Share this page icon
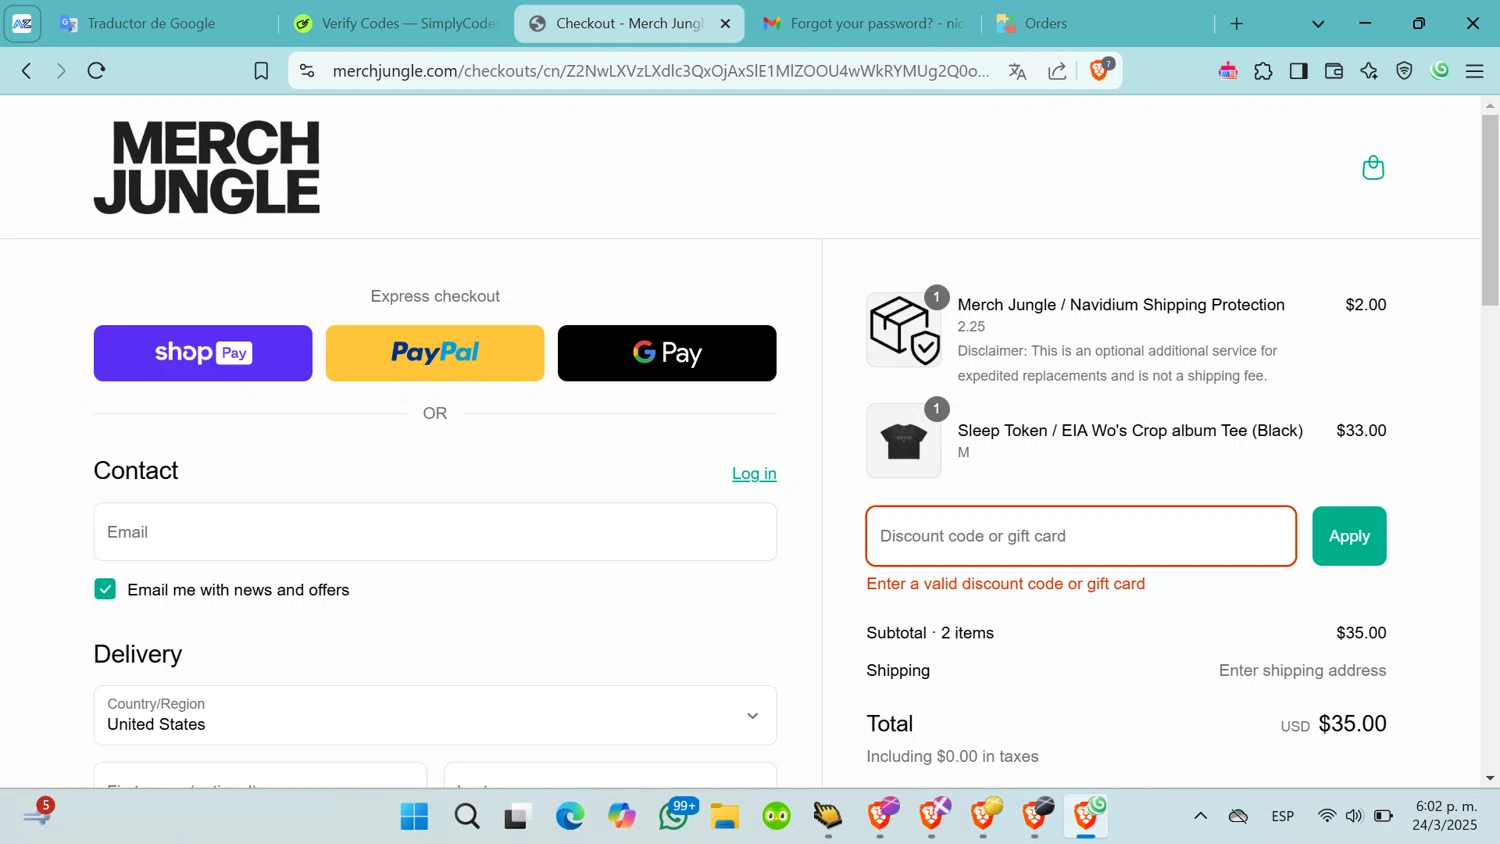This screenshot has width=1500, height=844. coord(1057,71)
